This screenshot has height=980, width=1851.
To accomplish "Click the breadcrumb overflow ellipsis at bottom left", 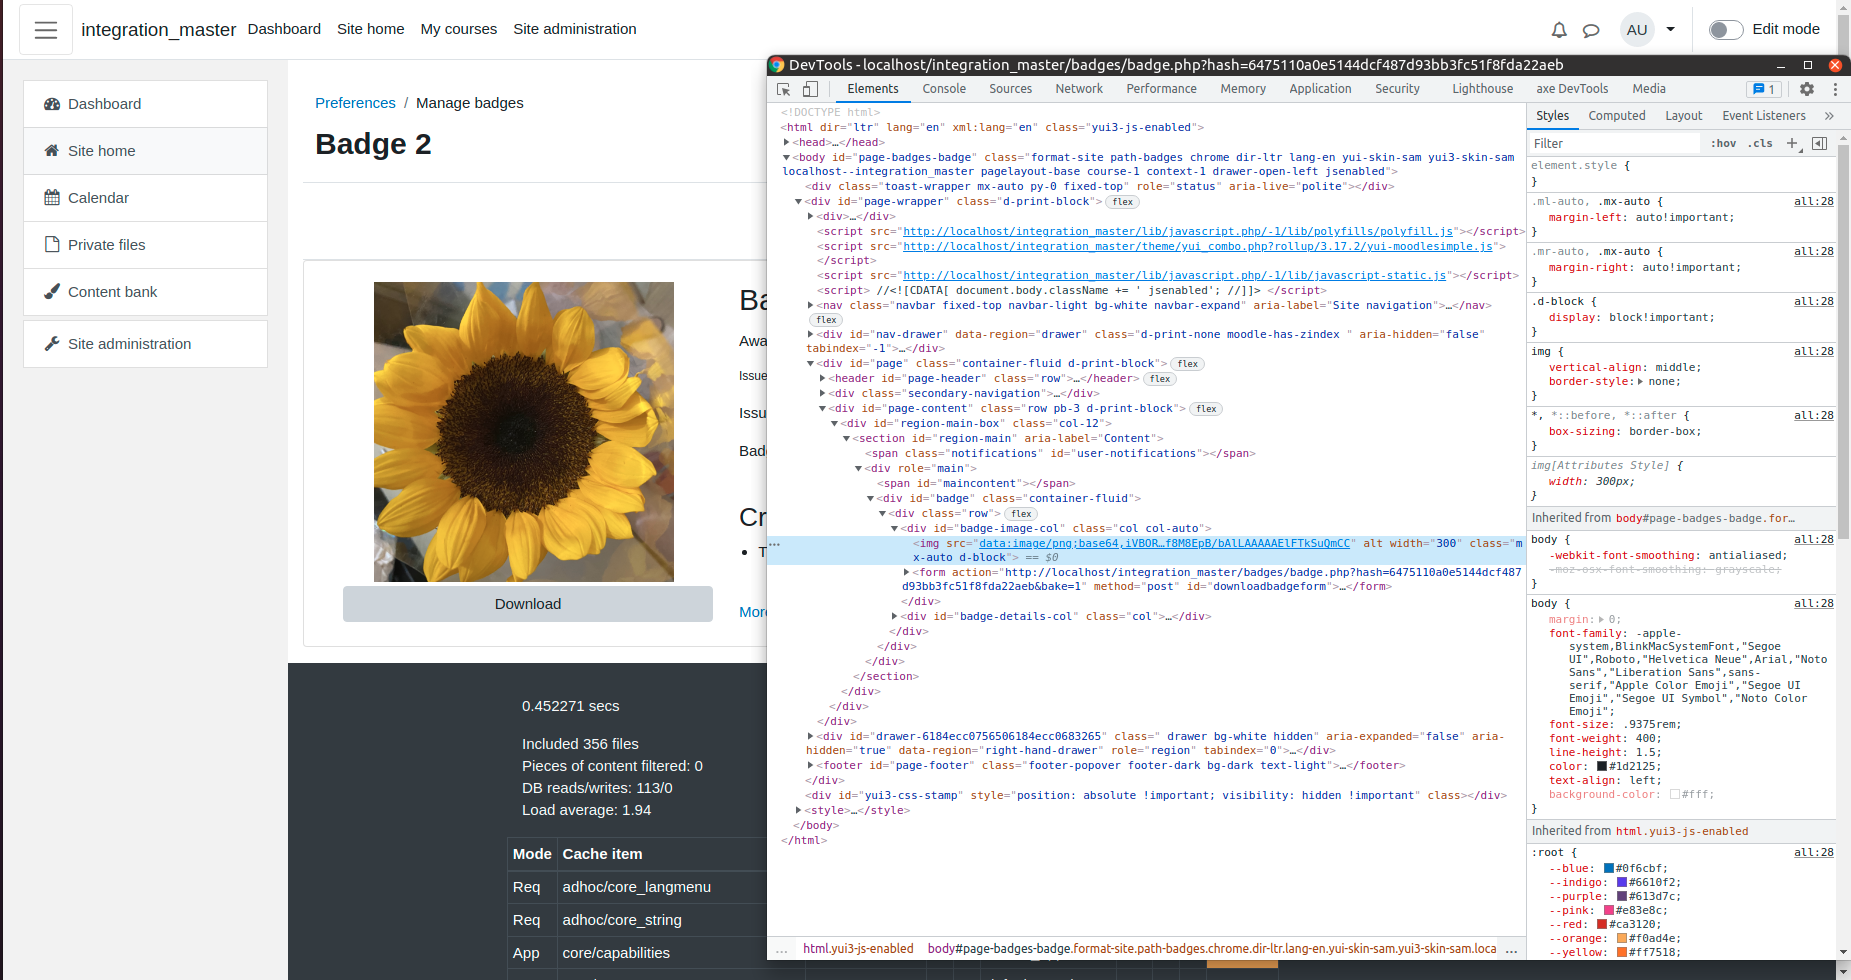I will [782, 950].
